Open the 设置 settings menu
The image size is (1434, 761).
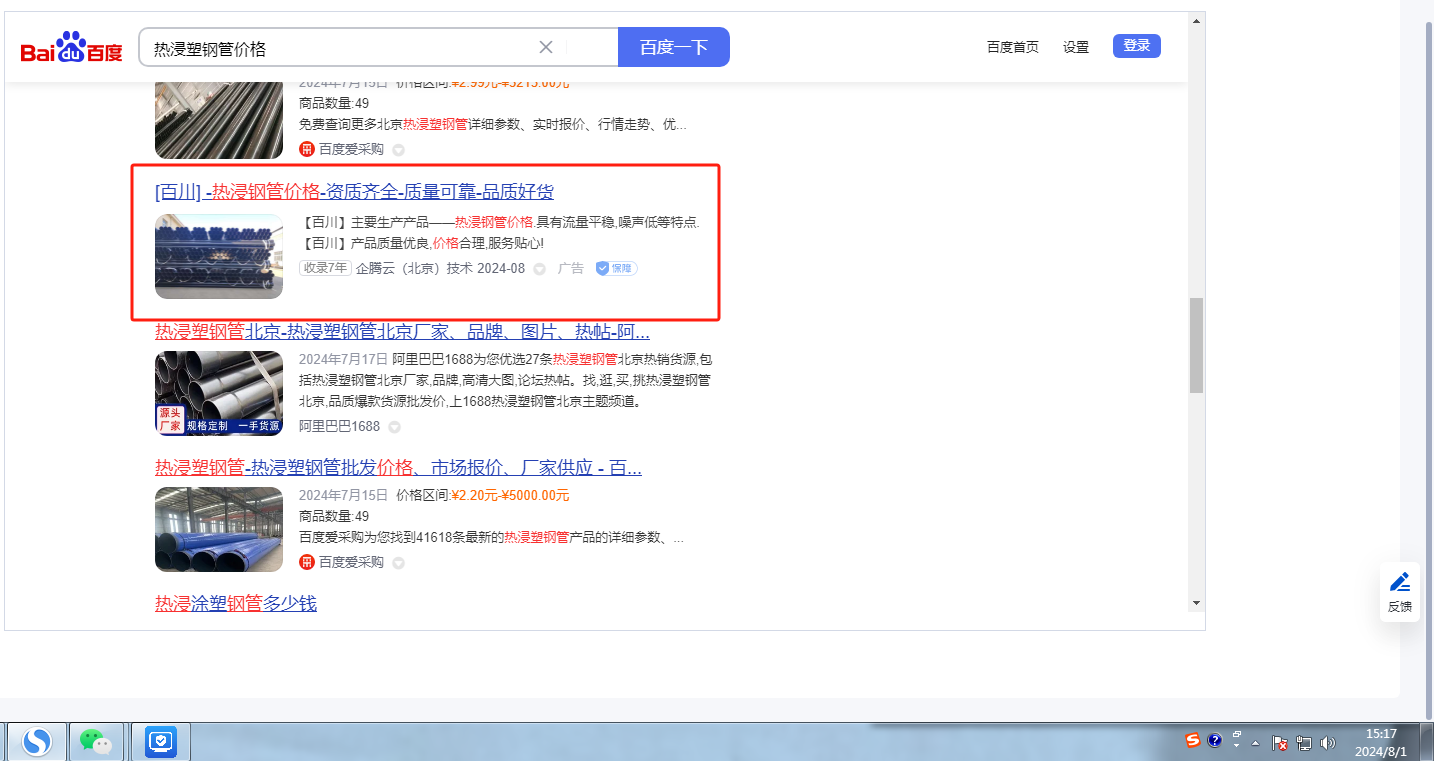[x=1076, y=47]
